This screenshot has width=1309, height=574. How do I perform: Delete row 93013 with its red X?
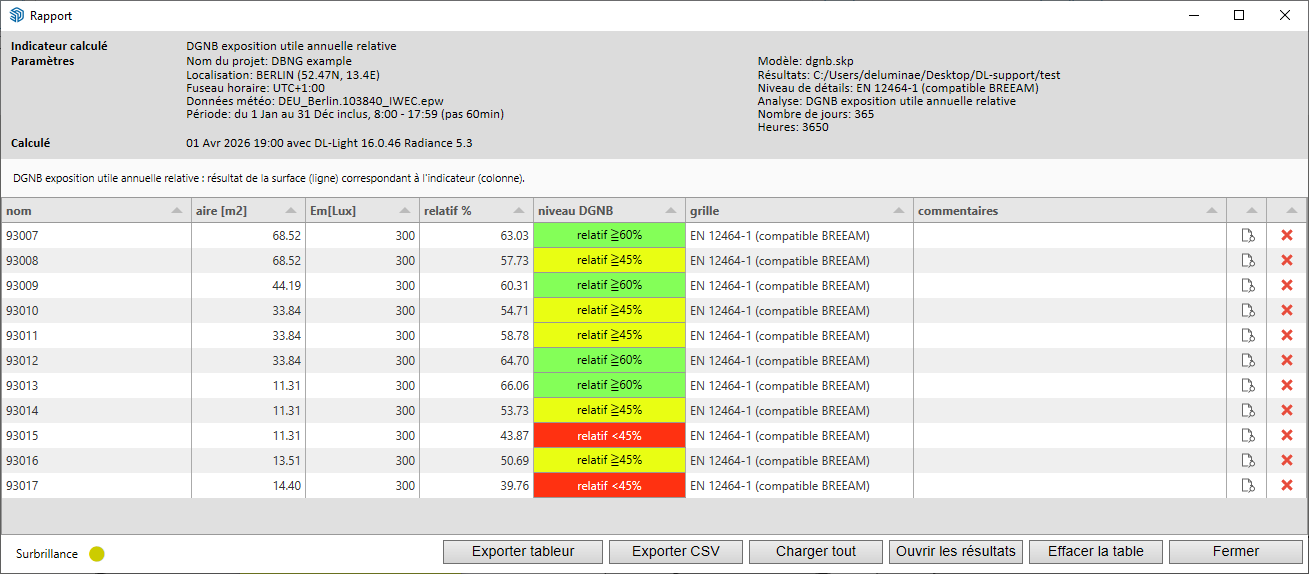point(1287,386)
